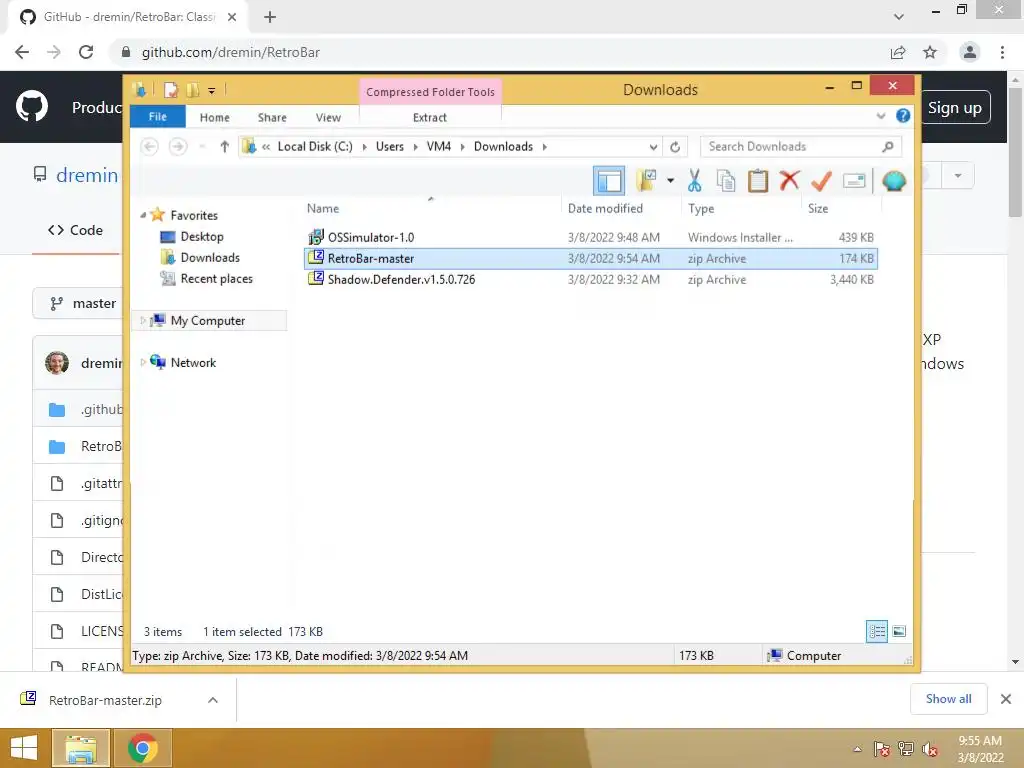This screenshot has width=1024, height=768.
Task: Expand the ribbon with the chevron
Action: coord(880,116)
